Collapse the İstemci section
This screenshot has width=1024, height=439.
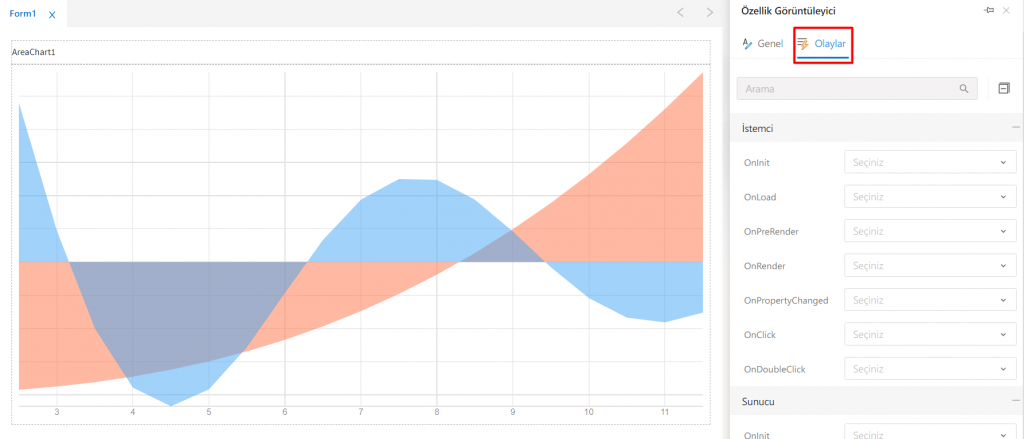click(1015, 129)
